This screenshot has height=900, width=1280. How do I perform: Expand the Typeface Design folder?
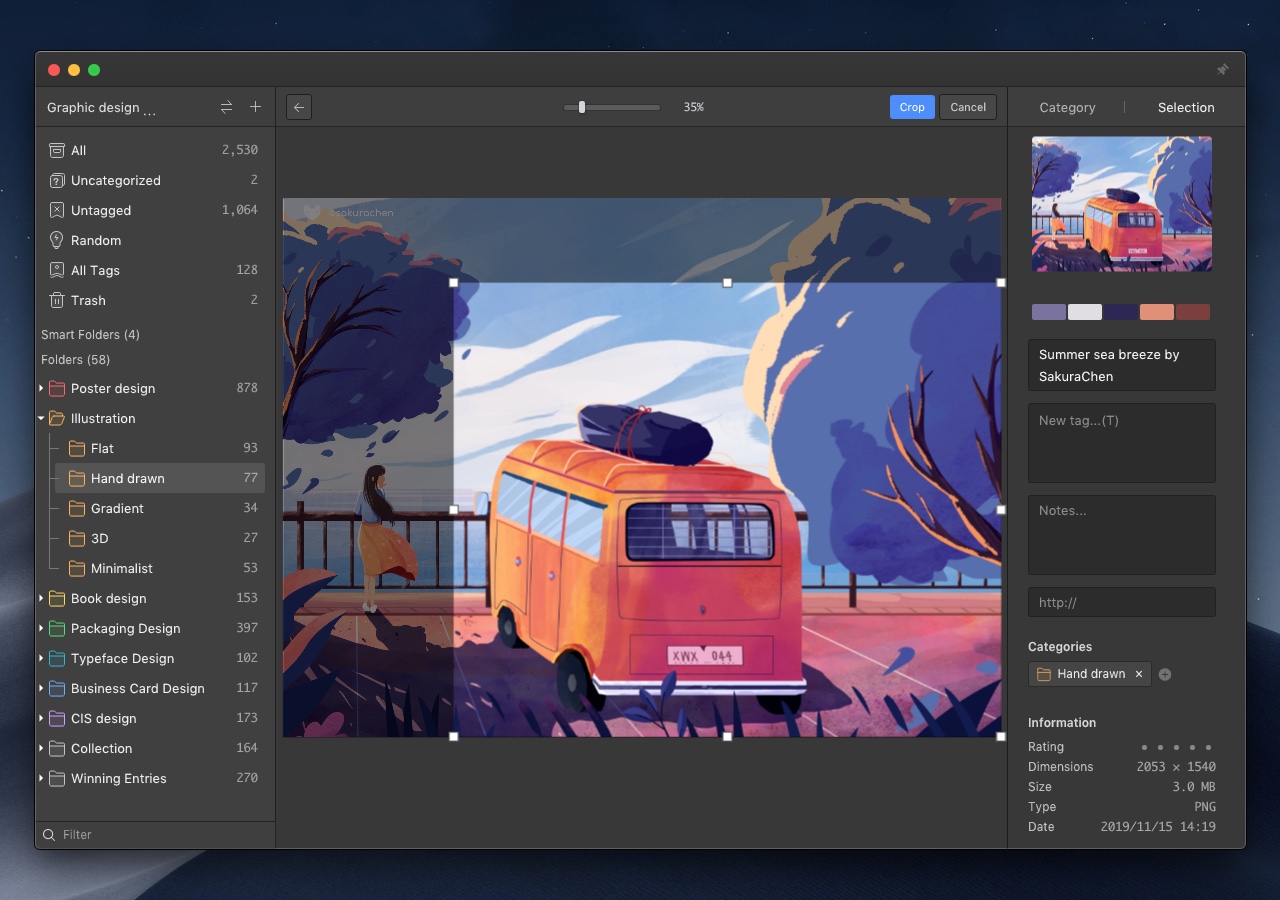pyautogui.click(x=41, y=658)
